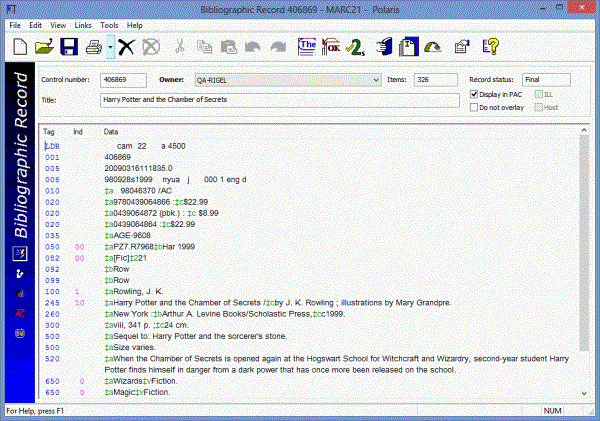Viewport: 600px width, 421px height.
Task: Check the Do not overlay checkbox
Action: tap(474, 107)
